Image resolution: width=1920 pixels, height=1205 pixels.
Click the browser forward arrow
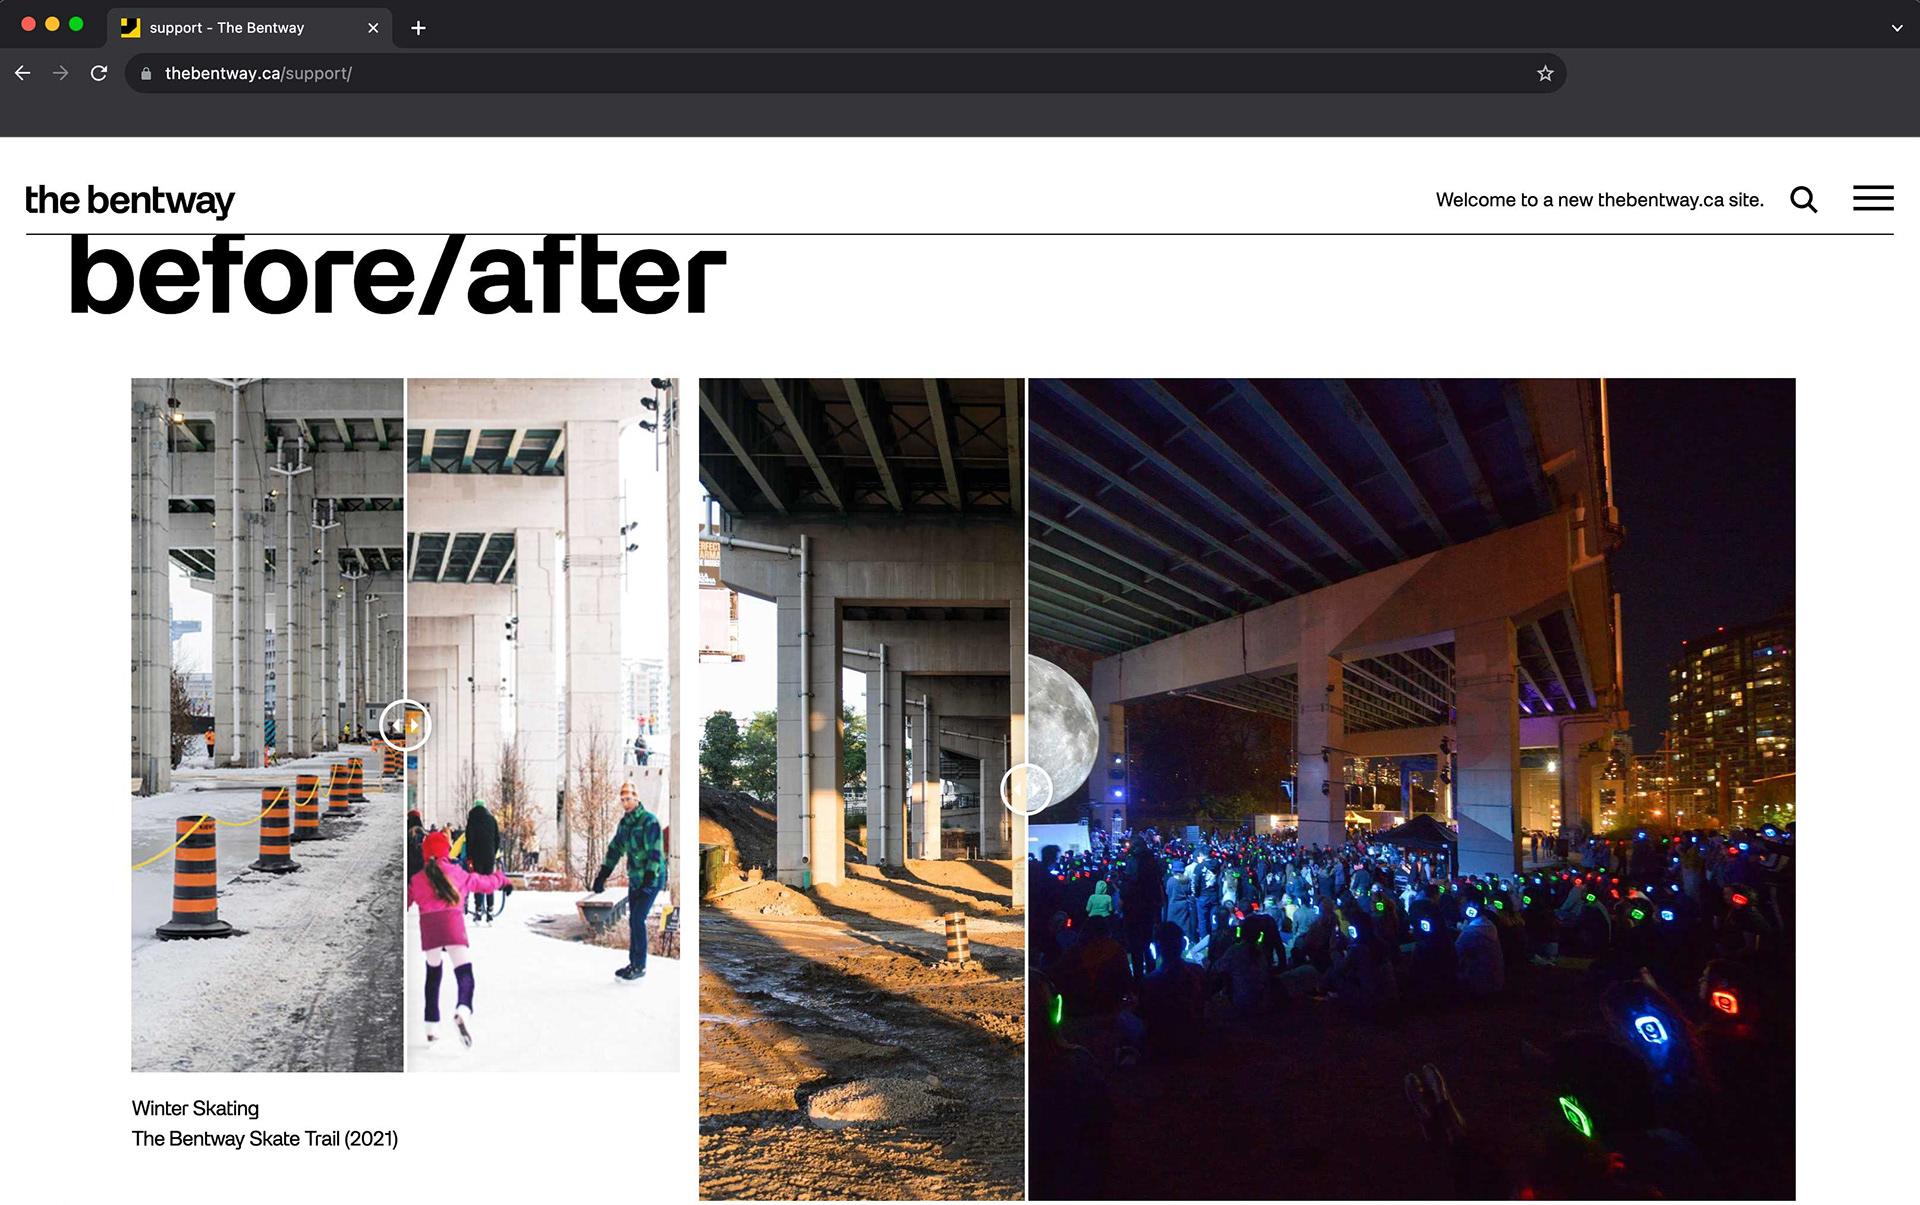(x=61, y=73)
